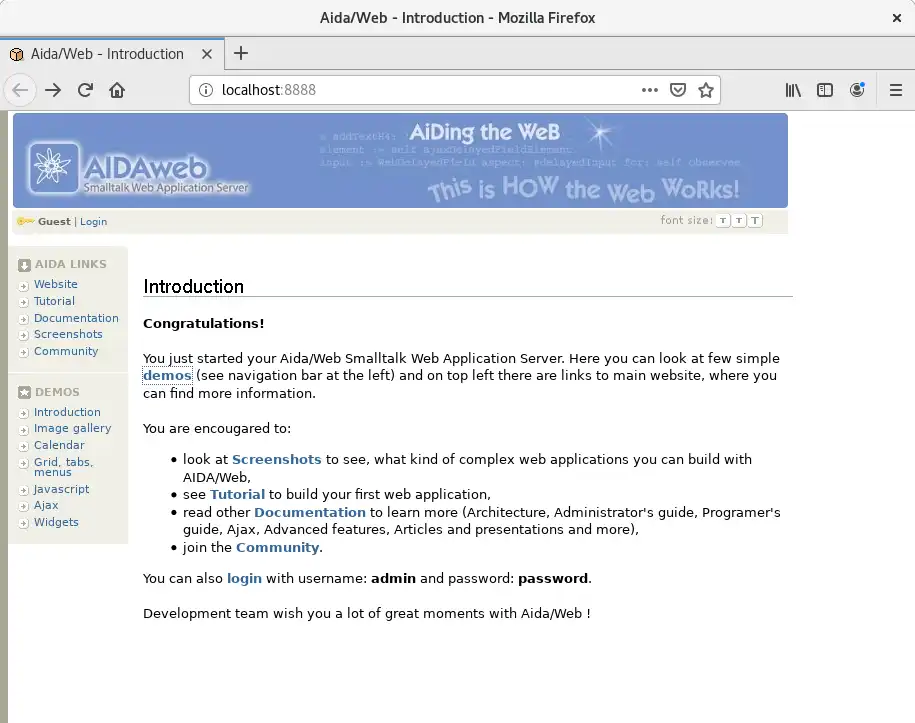Reload the current page
The image size is (915, 723).
pyautogui.click(x=85, y=90)
